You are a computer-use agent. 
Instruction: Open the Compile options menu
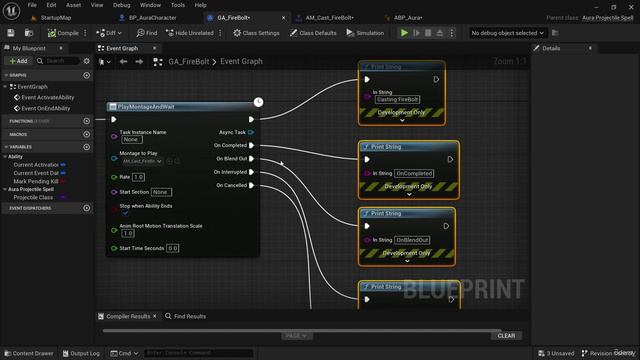click(85, 33)
